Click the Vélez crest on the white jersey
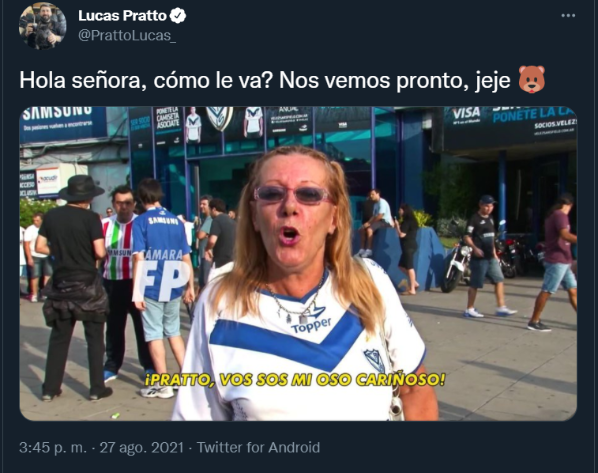The width and height of the screenshot is (598, 473). tap(374, 361)
